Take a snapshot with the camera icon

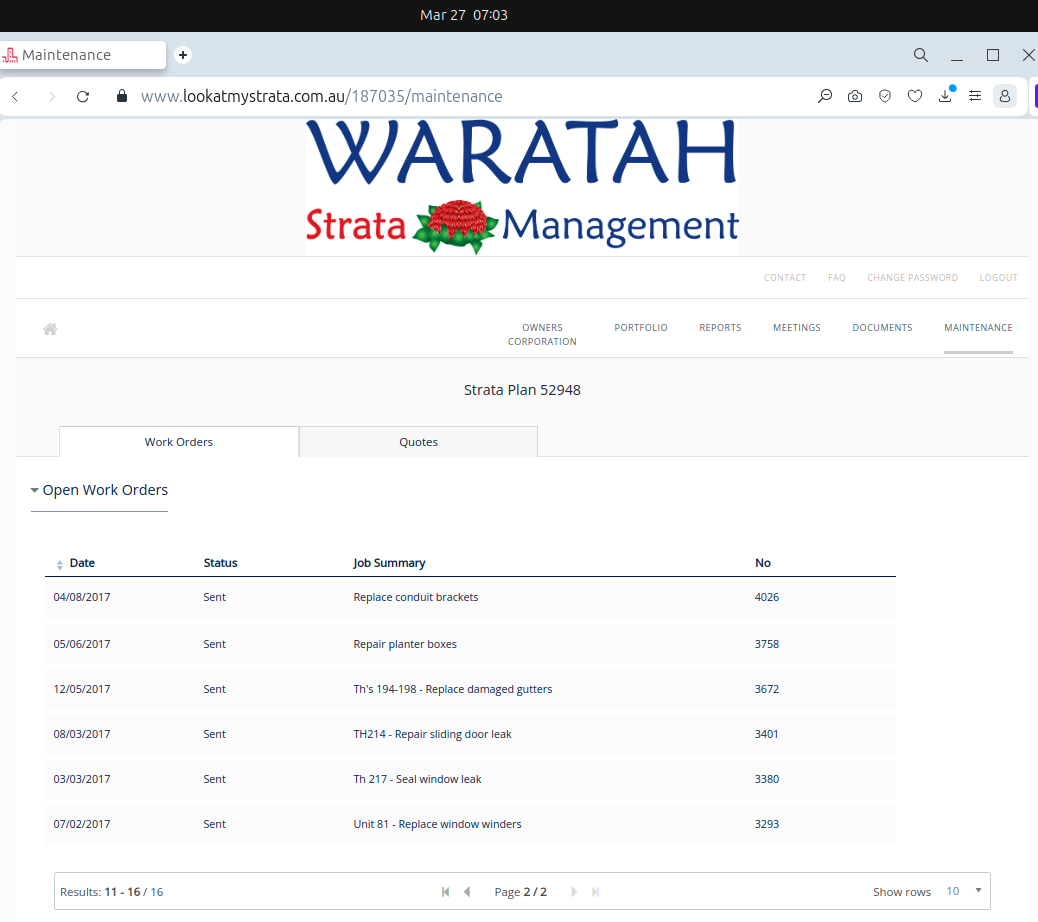click(x=855, y=97)
